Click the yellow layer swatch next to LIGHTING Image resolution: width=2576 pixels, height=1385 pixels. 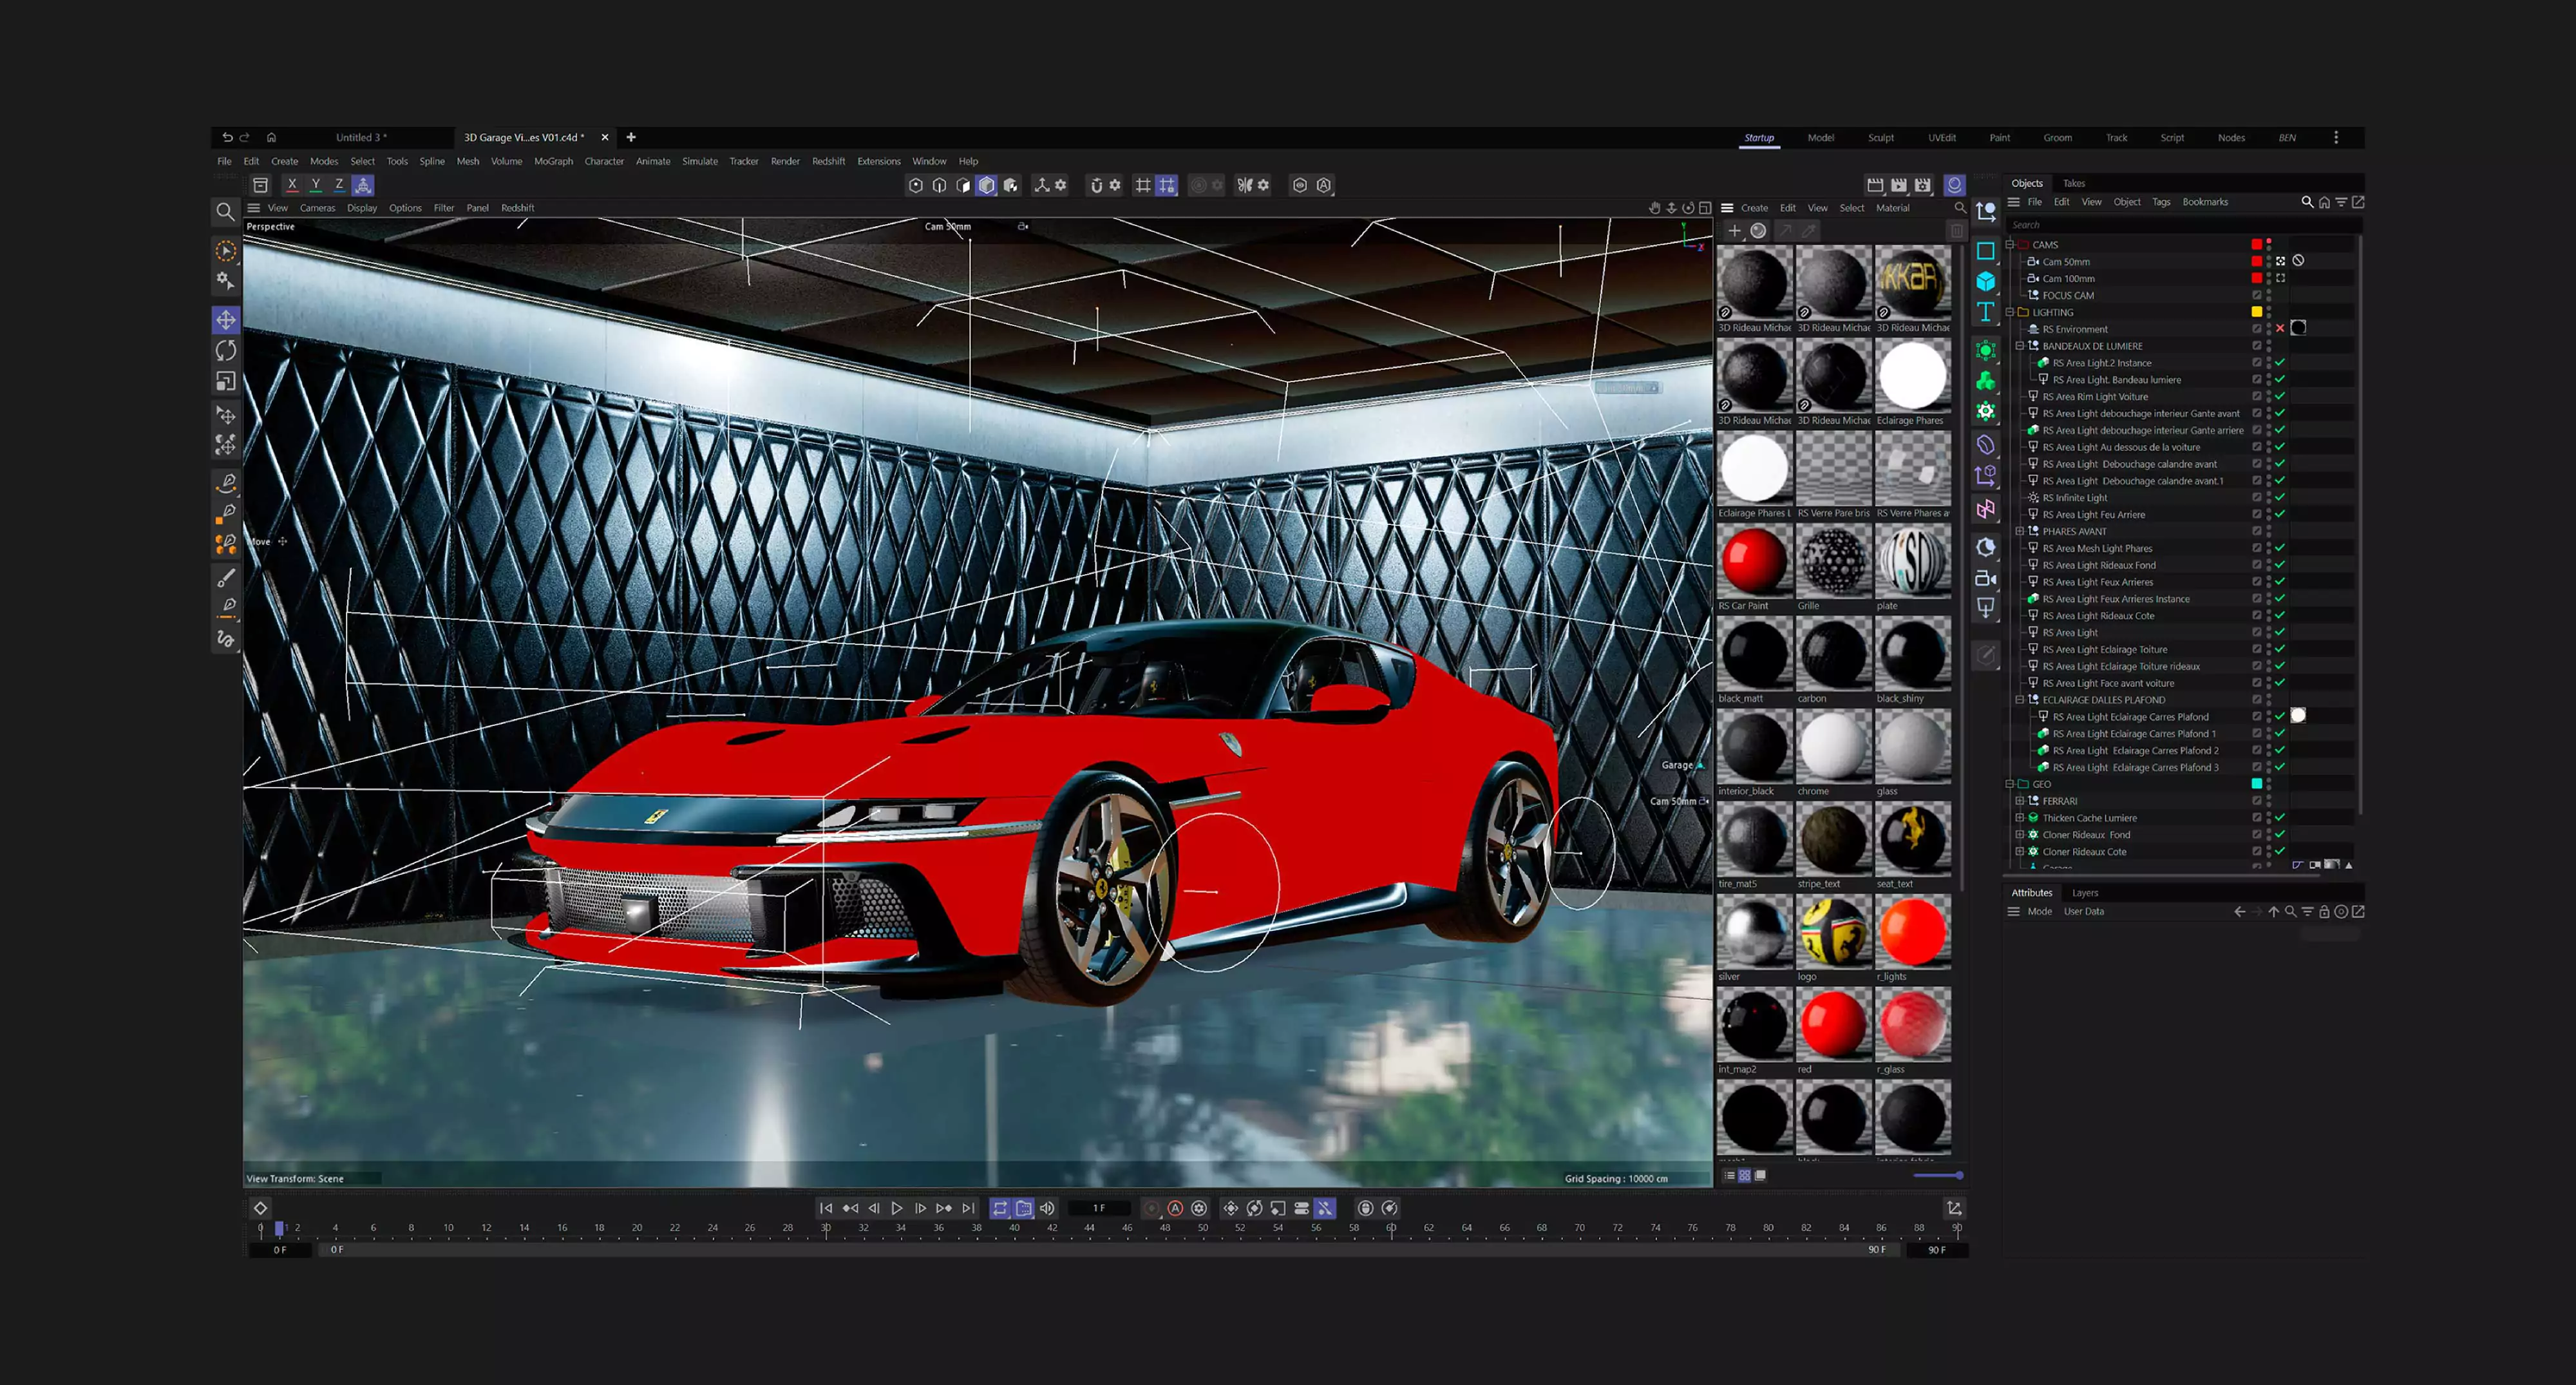2257,312
